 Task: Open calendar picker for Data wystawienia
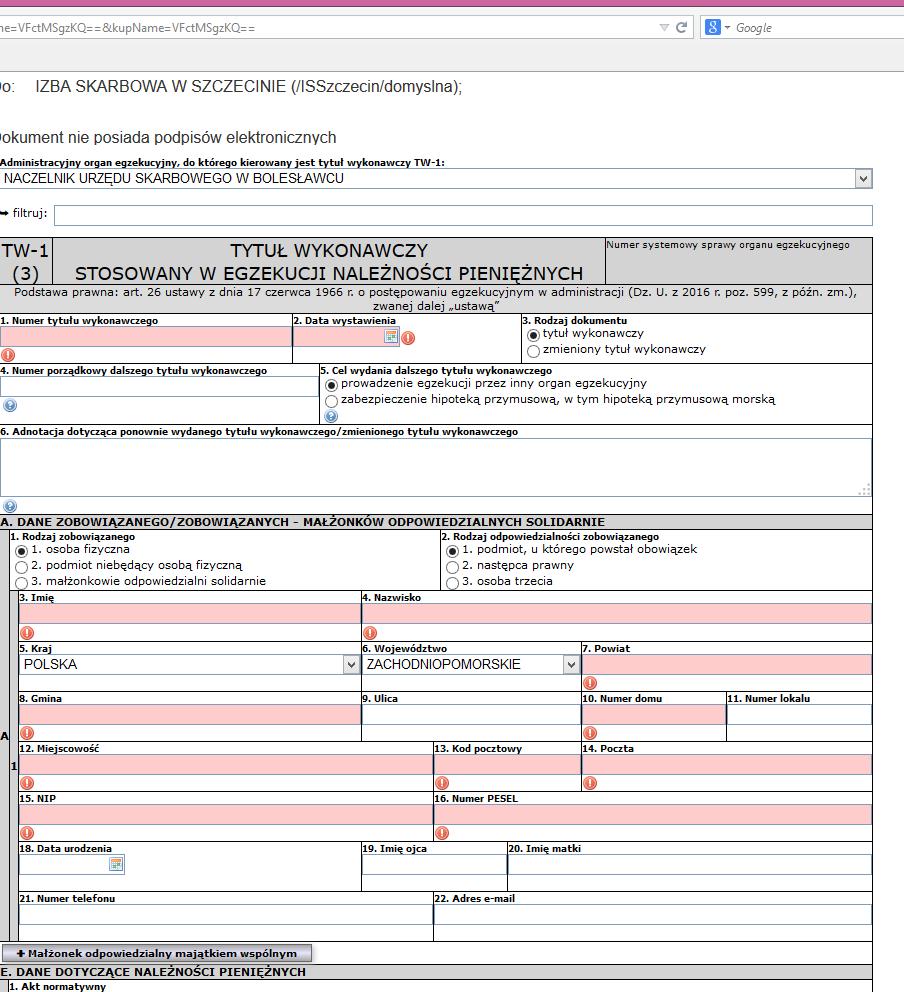[391, 337]
